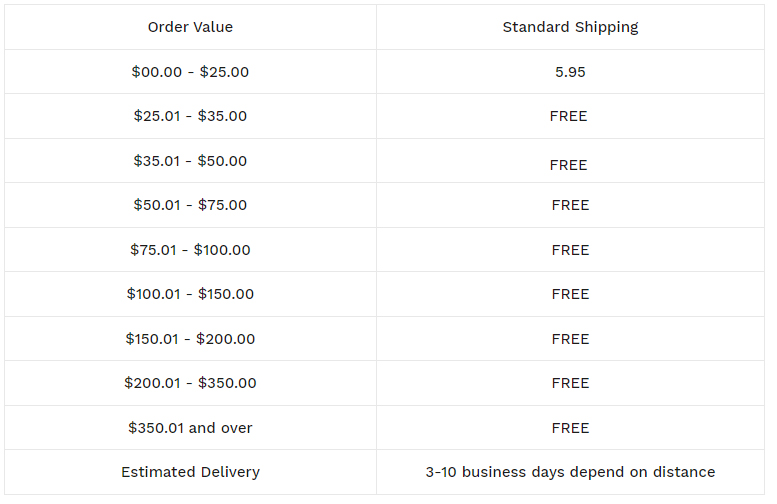Select the $350.01 and over cell

point(190,428)
